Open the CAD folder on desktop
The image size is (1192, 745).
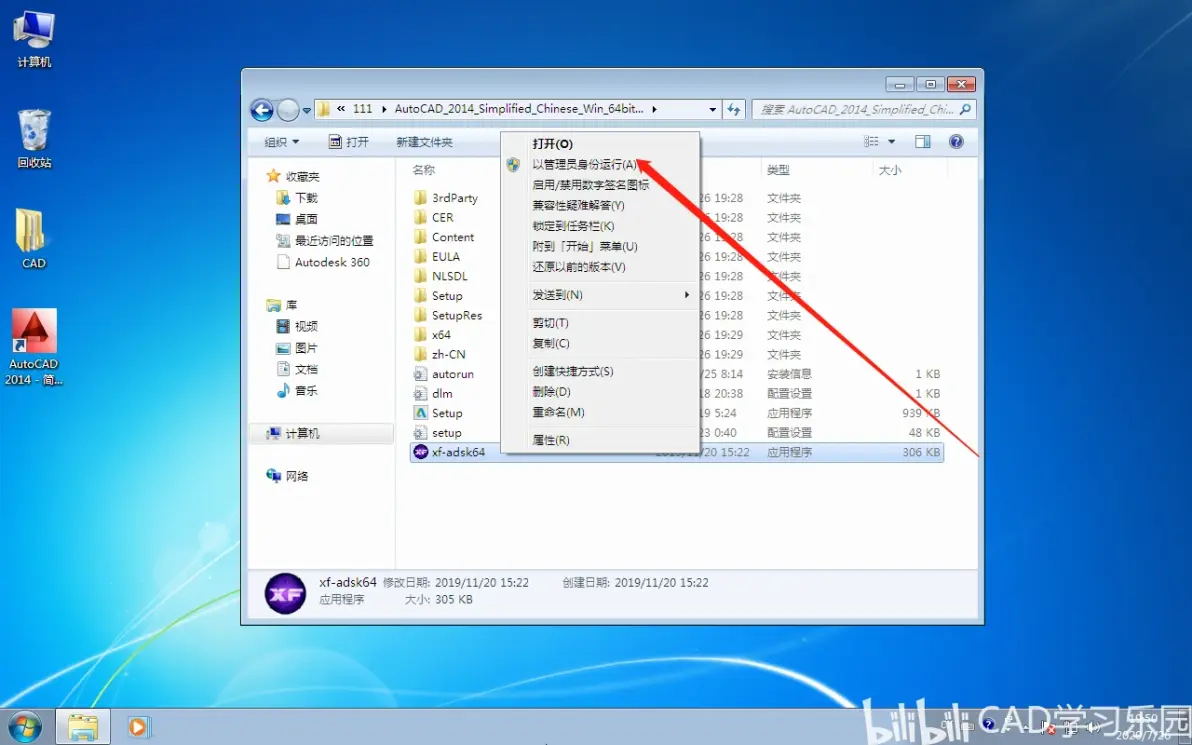[x=33, y=239]
